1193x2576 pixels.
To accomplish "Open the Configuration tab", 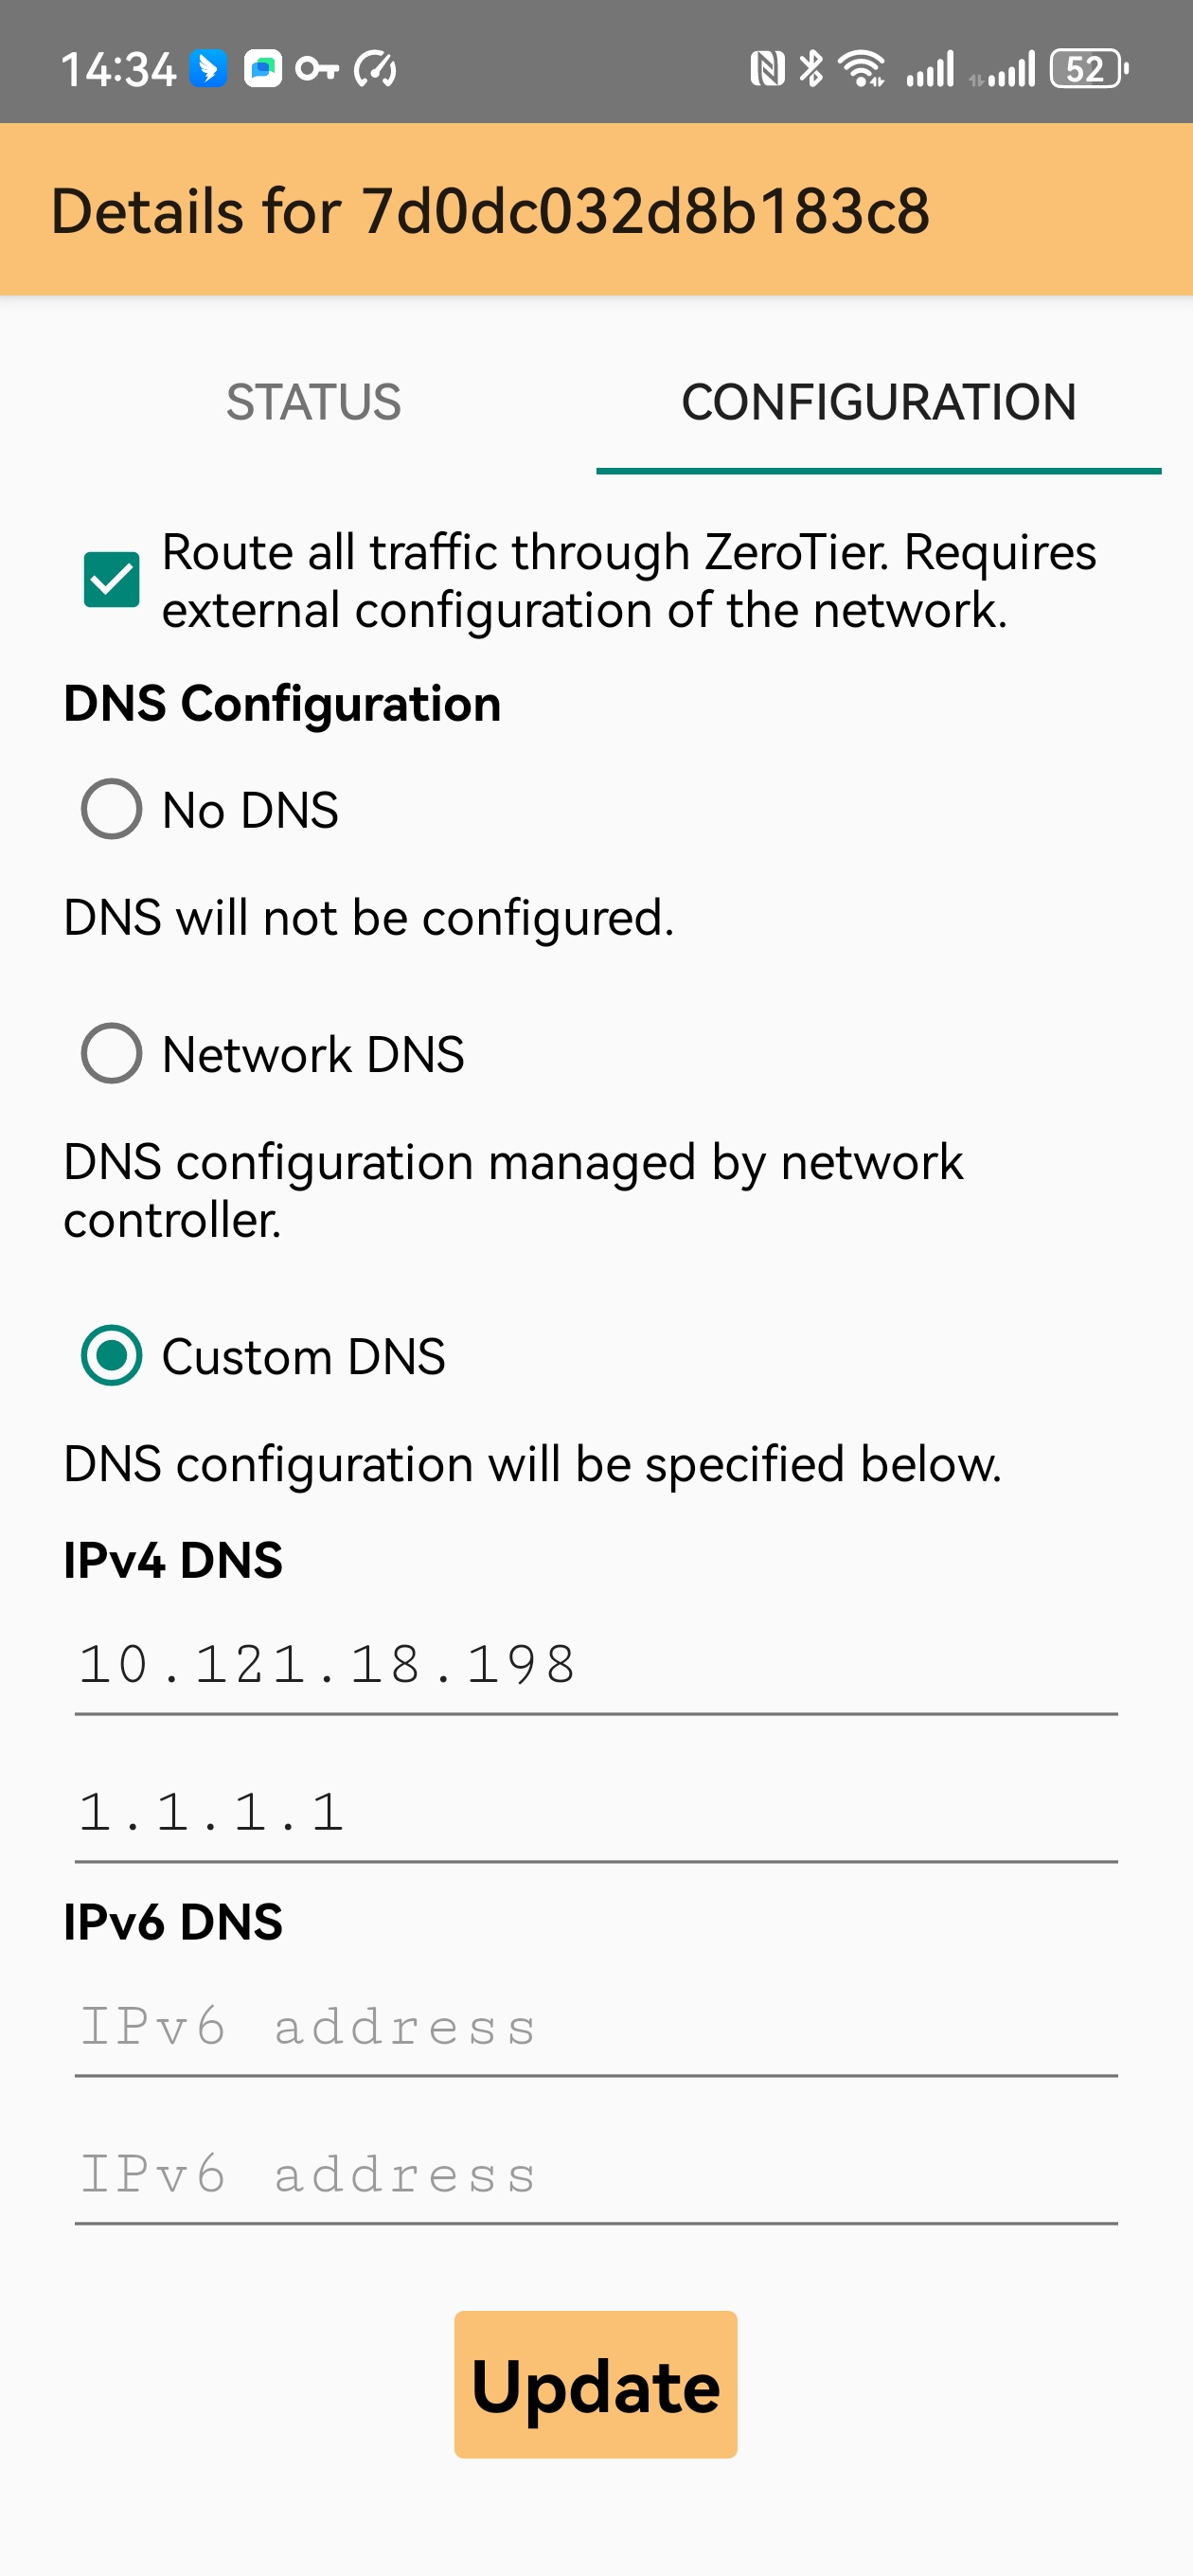I will coord(878,402).
